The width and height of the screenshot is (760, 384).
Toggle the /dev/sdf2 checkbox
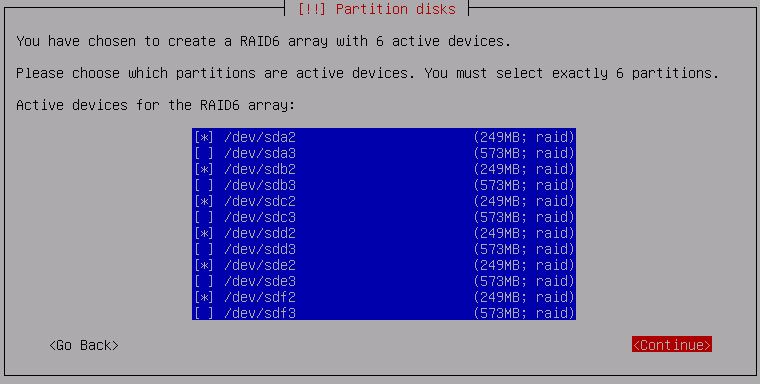(x=204, y=297)
